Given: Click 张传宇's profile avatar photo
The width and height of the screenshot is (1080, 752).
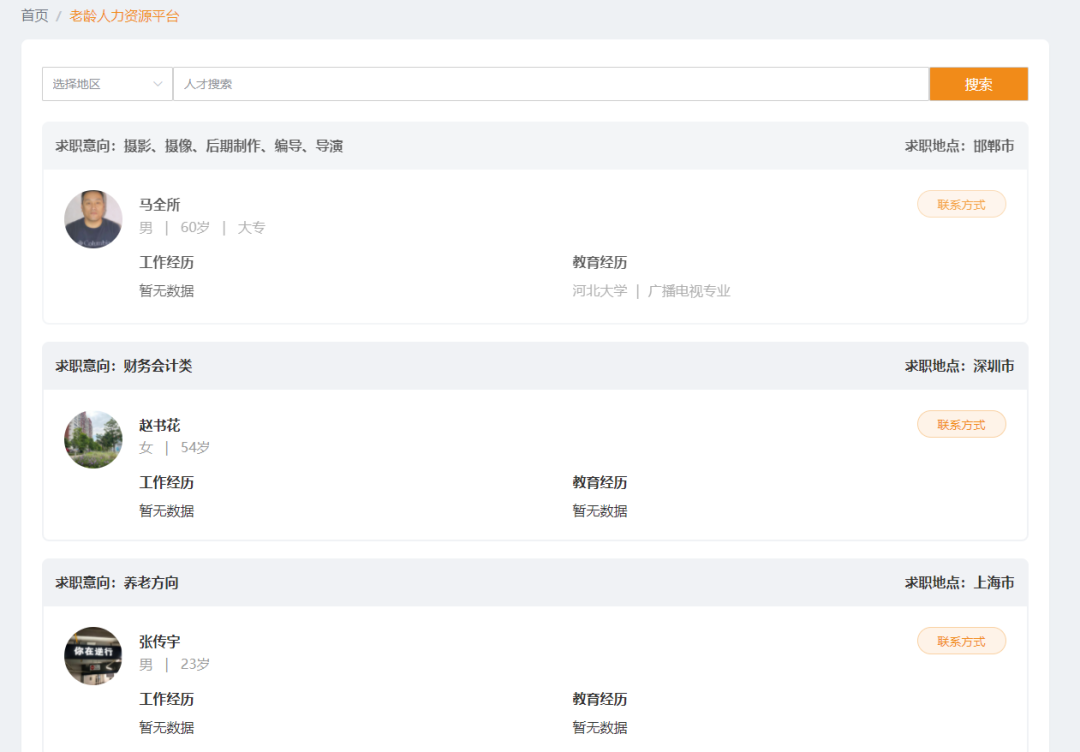Looking at the screenshot, I should click(x=93, y=656).
